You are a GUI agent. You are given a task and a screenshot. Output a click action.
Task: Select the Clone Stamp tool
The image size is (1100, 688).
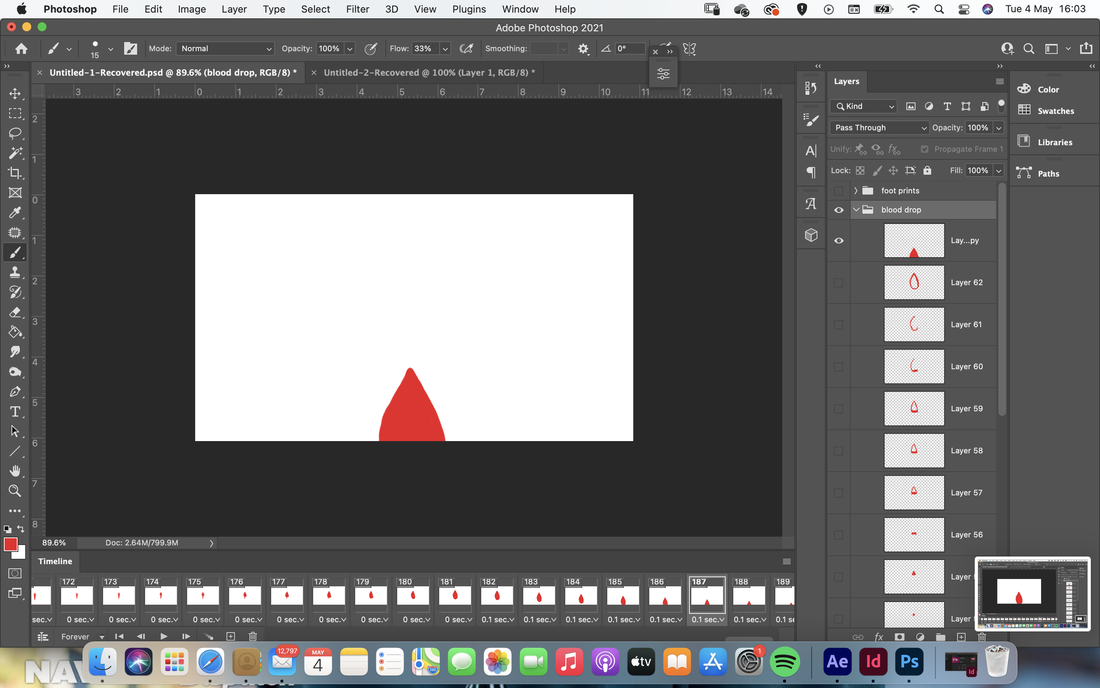tap(15, 272)
